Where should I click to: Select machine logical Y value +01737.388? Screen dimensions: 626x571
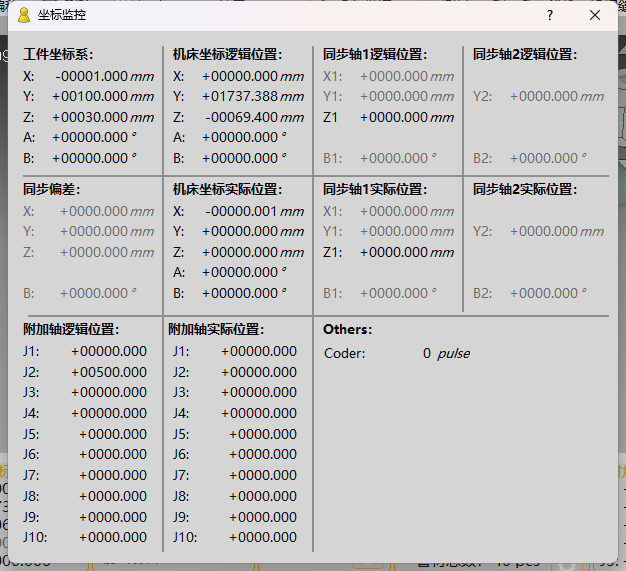point(239,96)
